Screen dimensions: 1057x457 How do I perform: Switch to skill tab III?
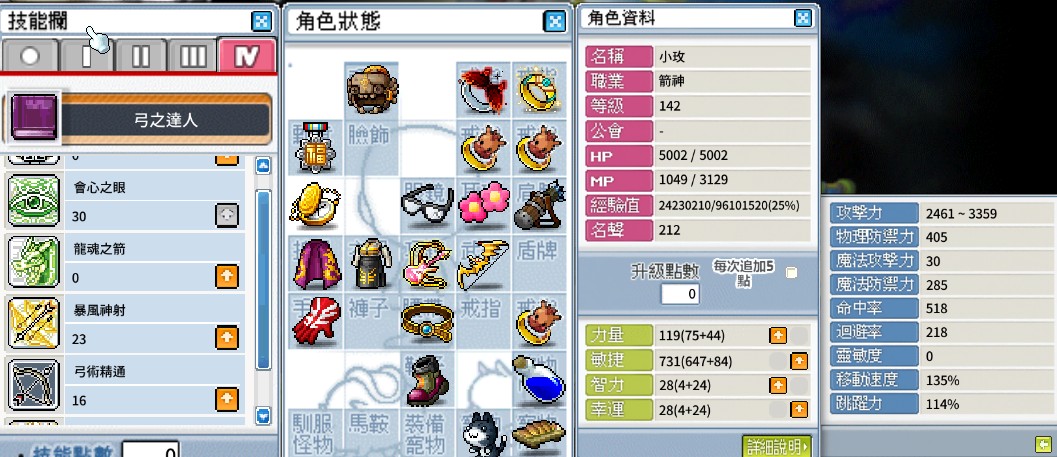(193, 56)
